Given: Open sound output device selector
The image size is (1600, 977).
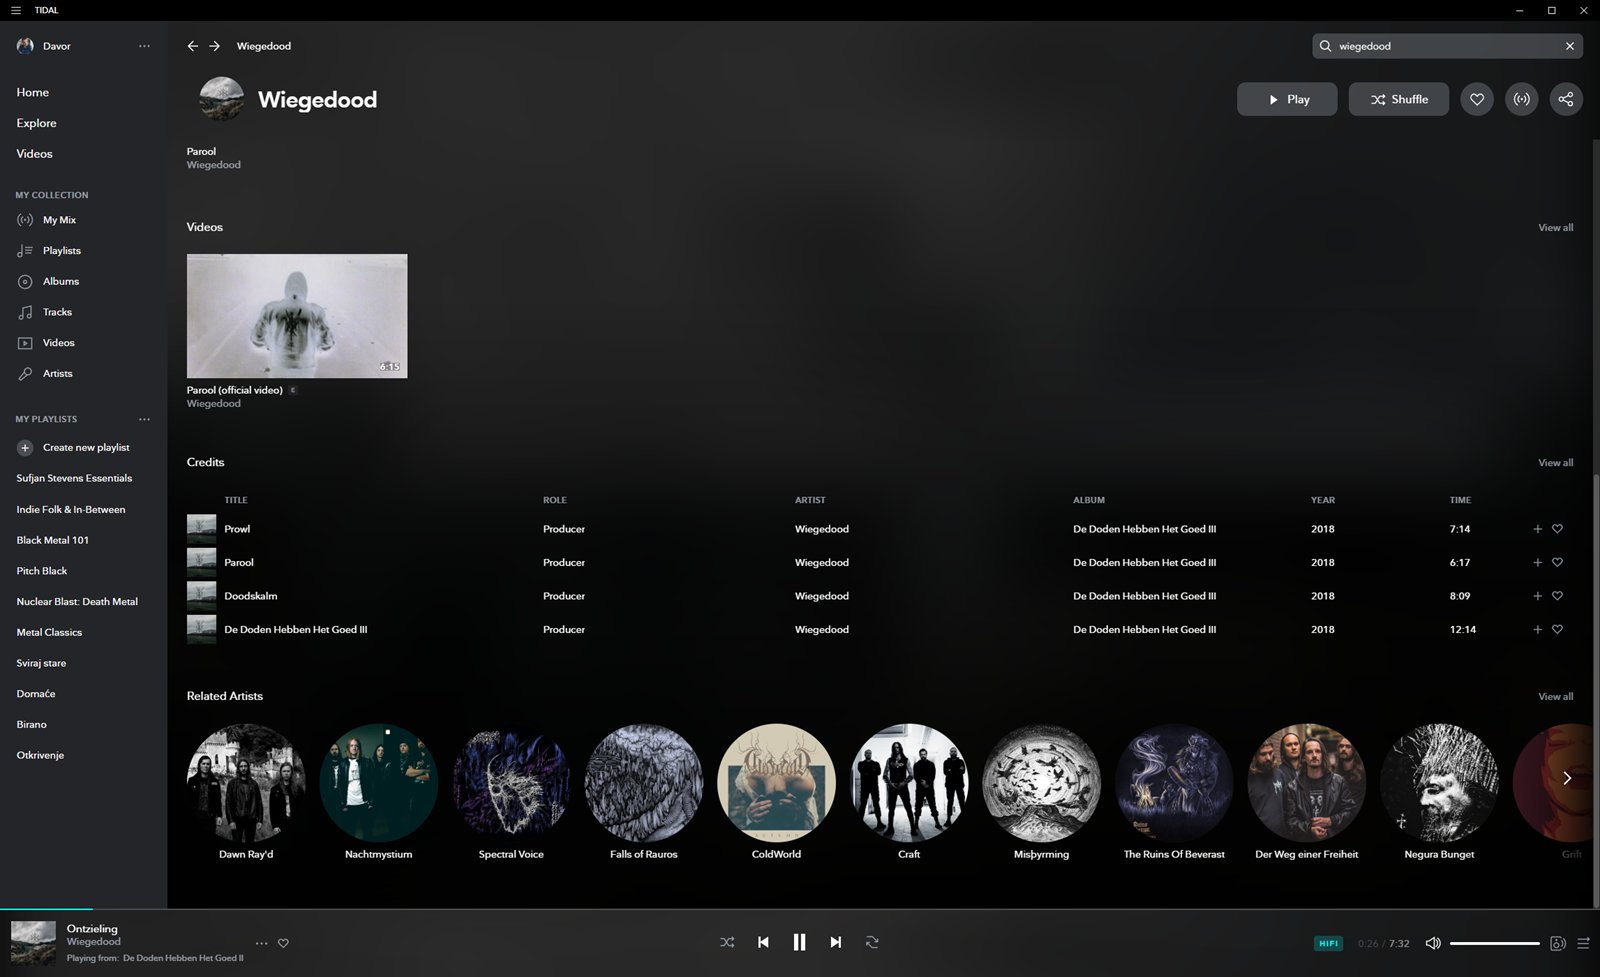Looking at the screenshot, I should pos(1557,943).
